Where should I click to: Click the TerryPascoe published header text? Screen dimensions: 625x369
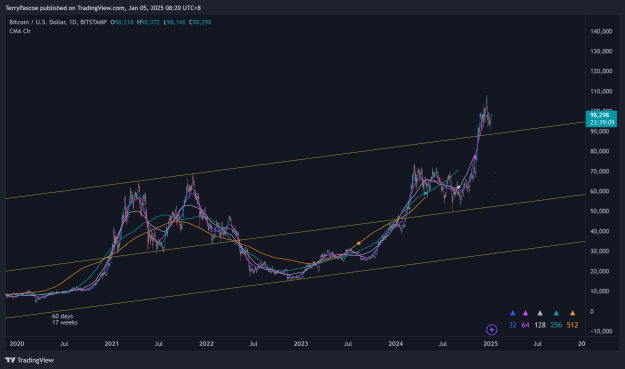103,8
